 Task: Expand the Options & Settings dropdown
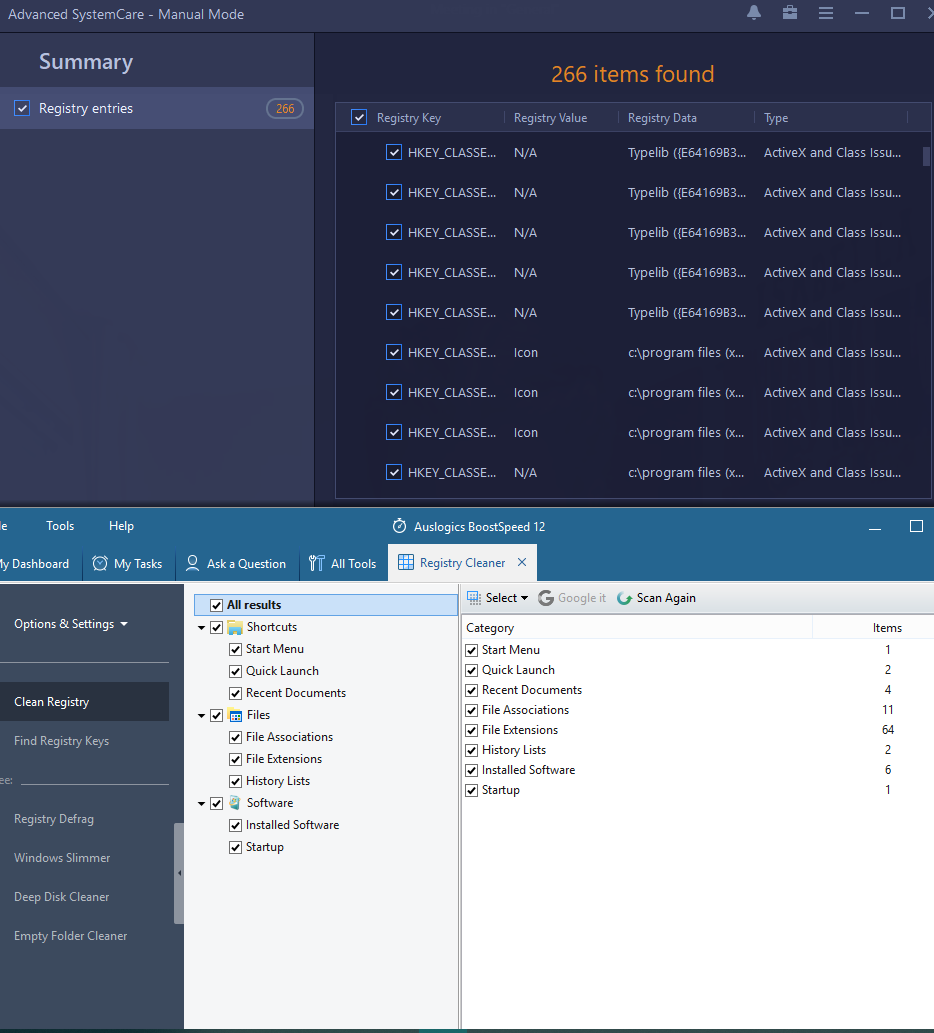pos(71,624)
